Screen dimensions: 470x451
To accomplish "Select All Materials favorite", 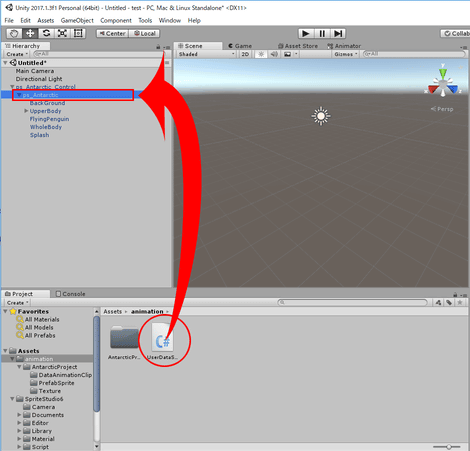I will tap(38, 319).
